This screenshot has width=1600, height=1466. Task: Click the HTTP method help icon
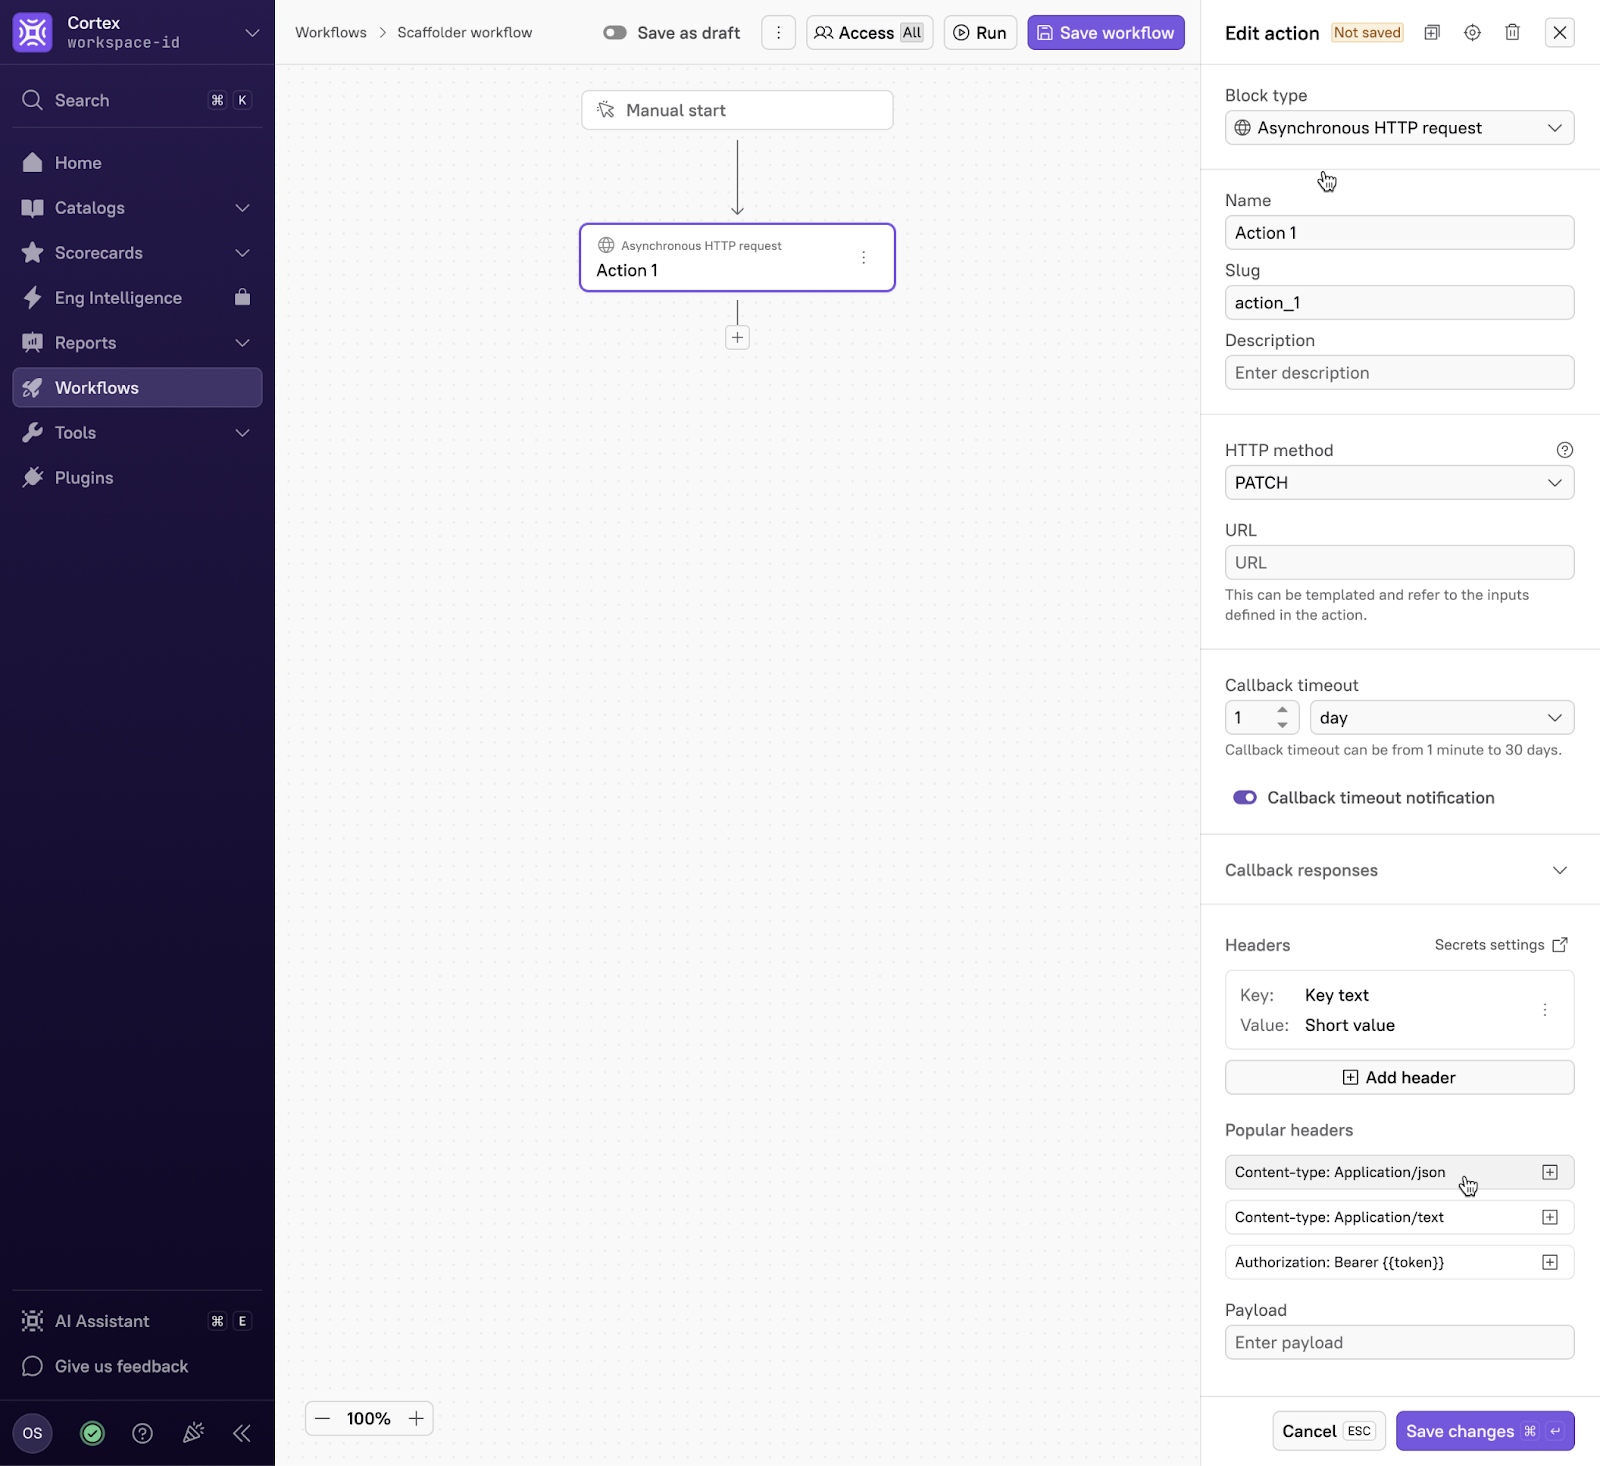[x=1564, y=450]
